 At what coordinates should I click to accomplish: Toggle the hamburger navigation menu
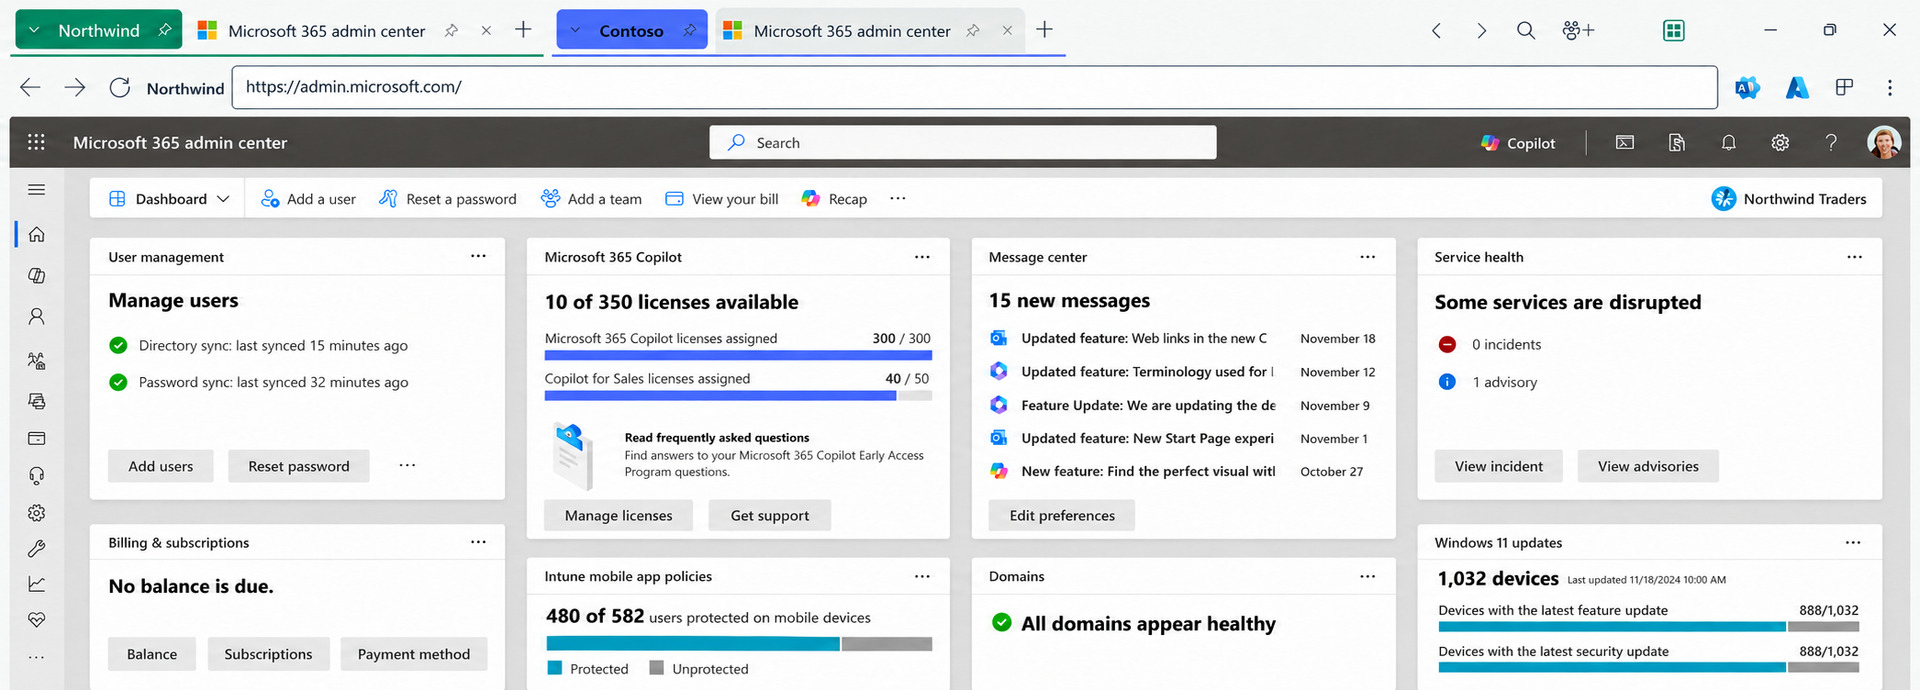(x=37, y=190)
